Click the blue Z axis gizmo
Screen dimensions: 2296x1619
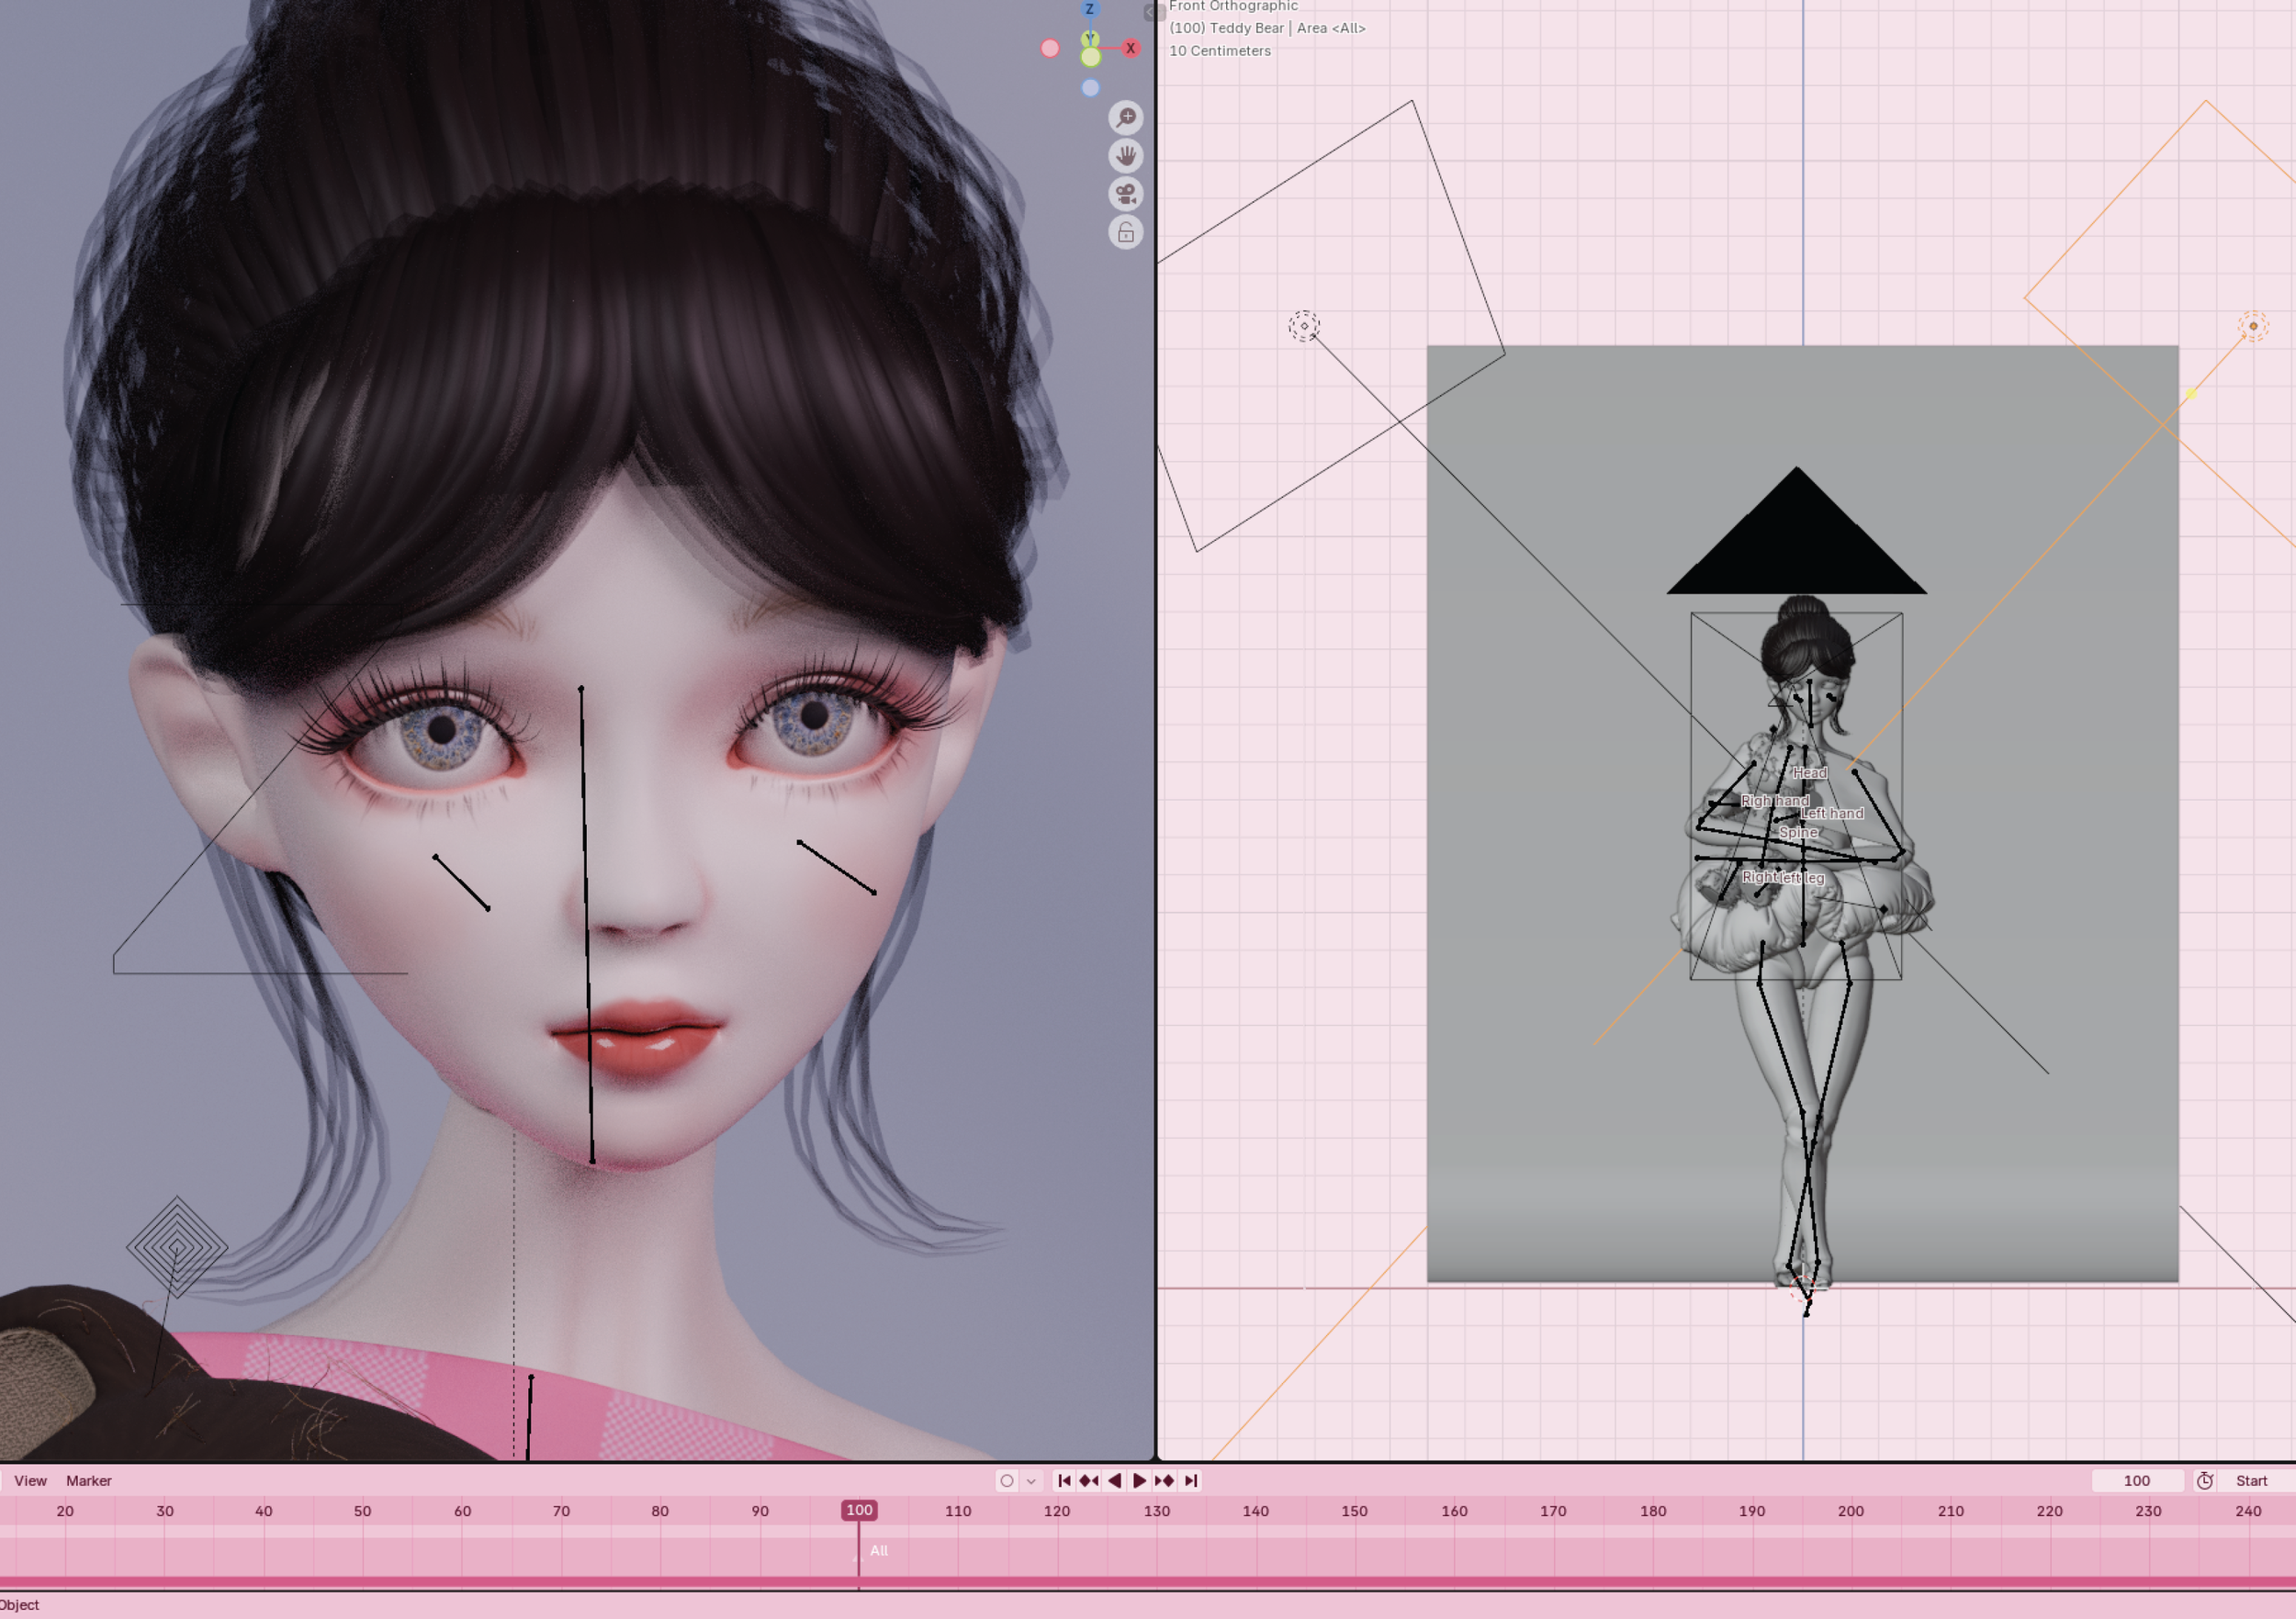(1090, 9)
